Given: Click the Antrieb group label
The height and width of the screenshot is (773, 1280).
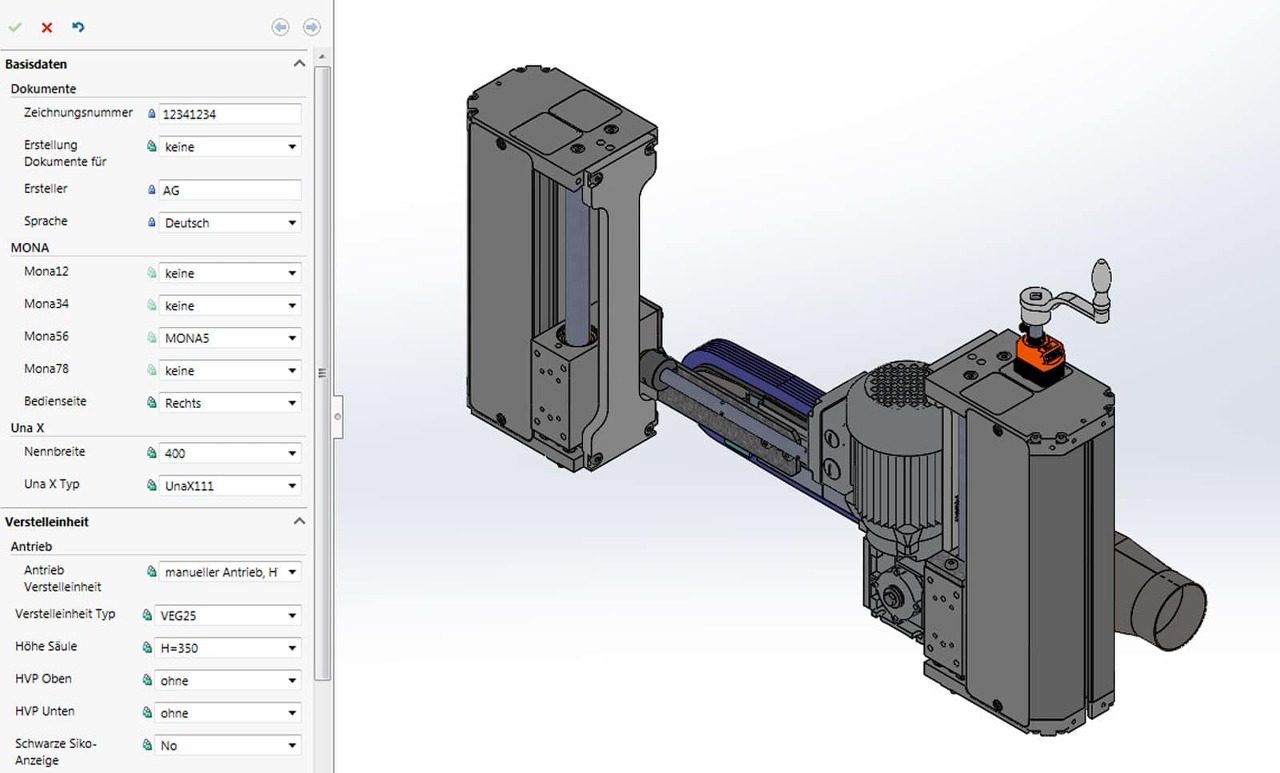Looking at the screenshot, I should coord(32,547).
